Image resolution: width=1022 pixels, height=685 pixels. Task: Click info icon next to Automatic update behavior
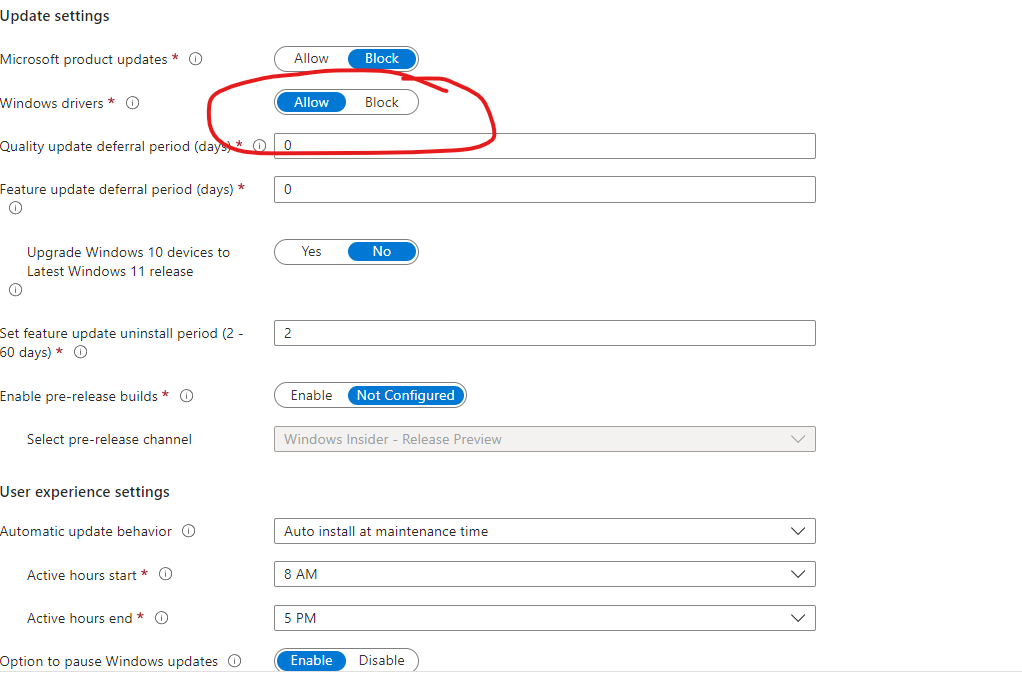189,531
